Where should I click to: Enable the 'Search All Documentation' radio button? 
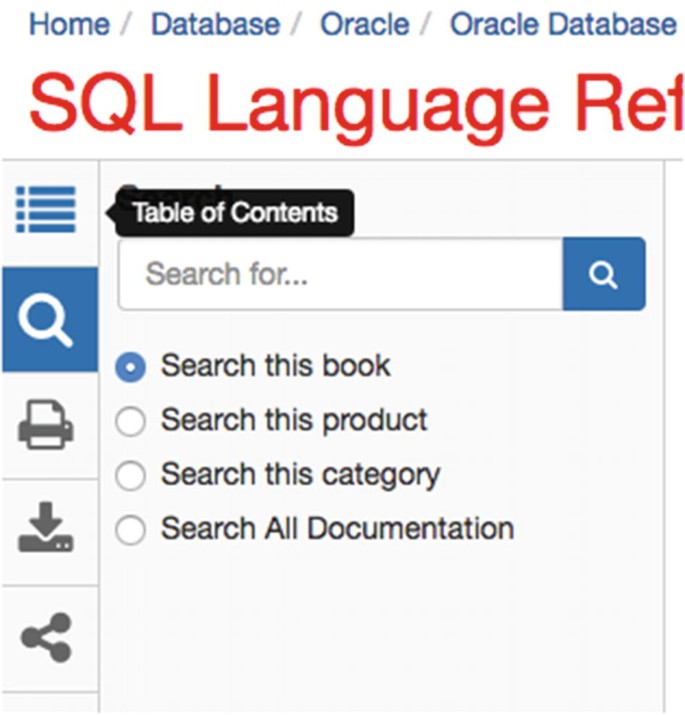130,530
